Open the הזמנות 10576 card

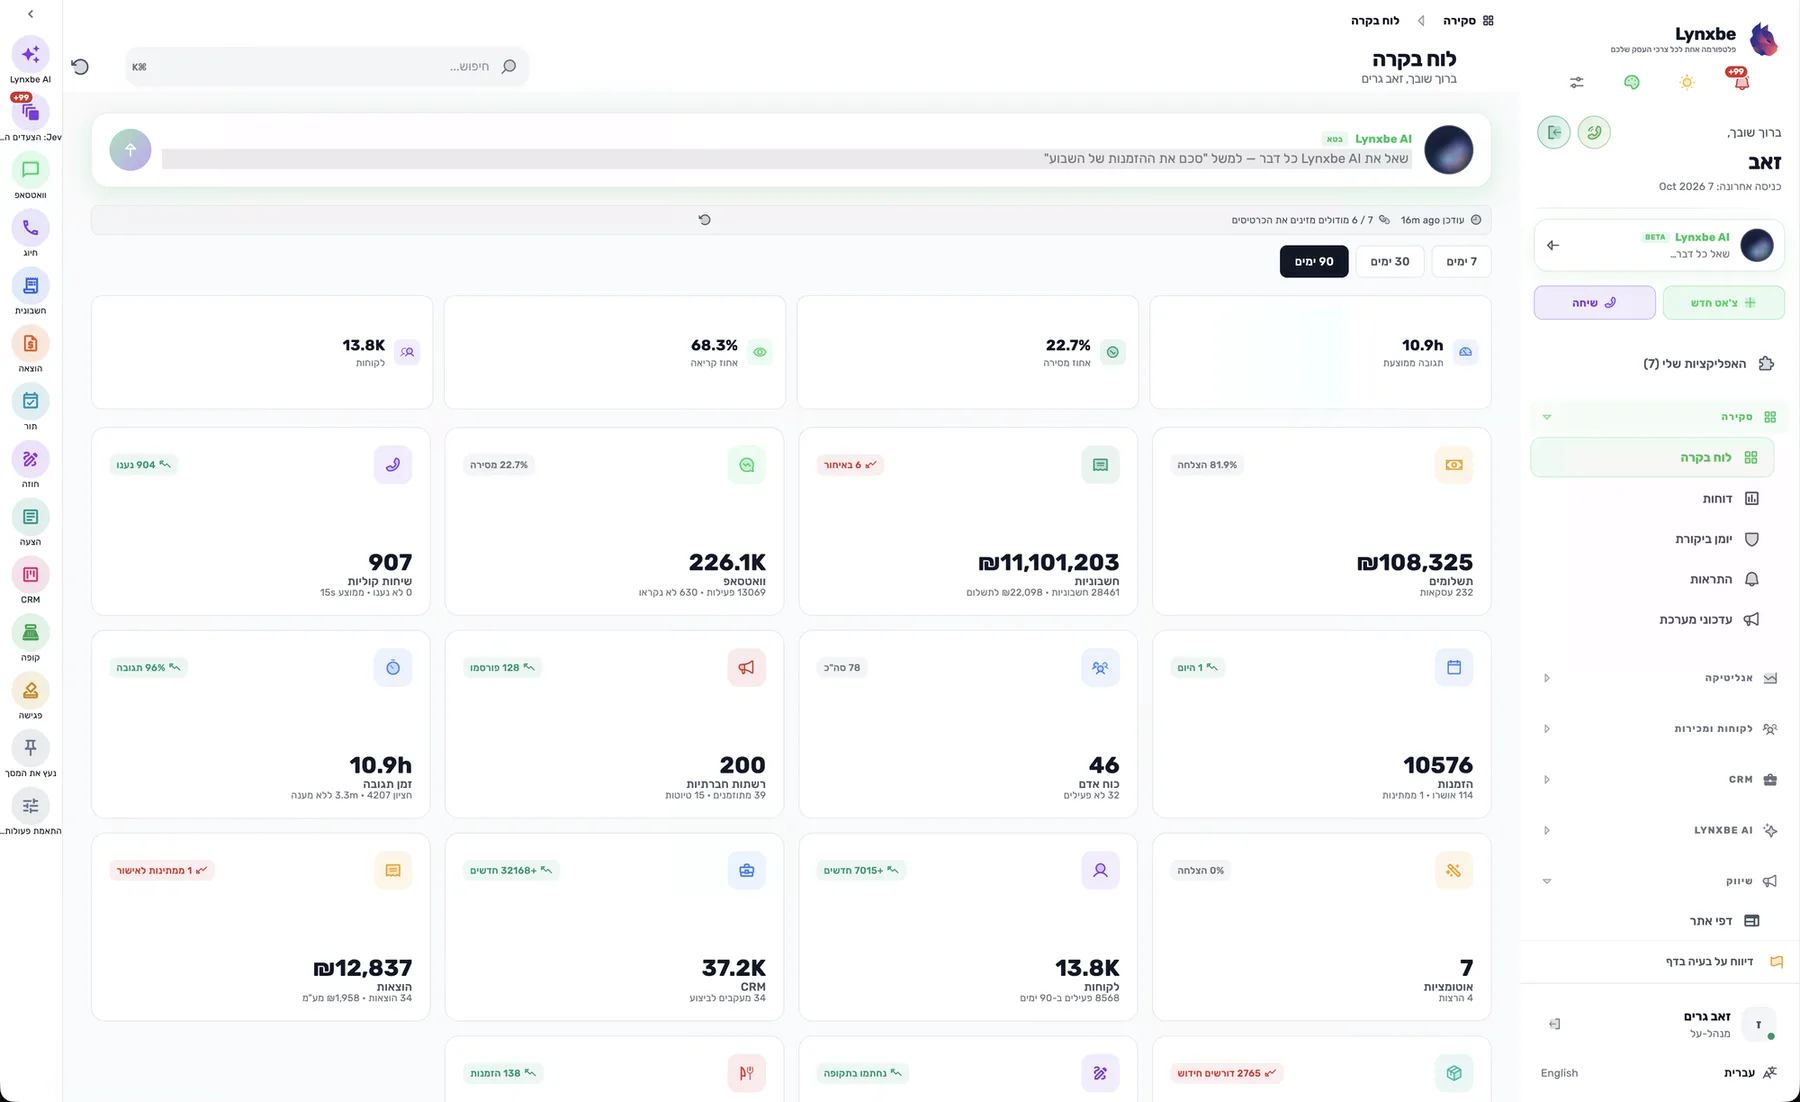1321,724
